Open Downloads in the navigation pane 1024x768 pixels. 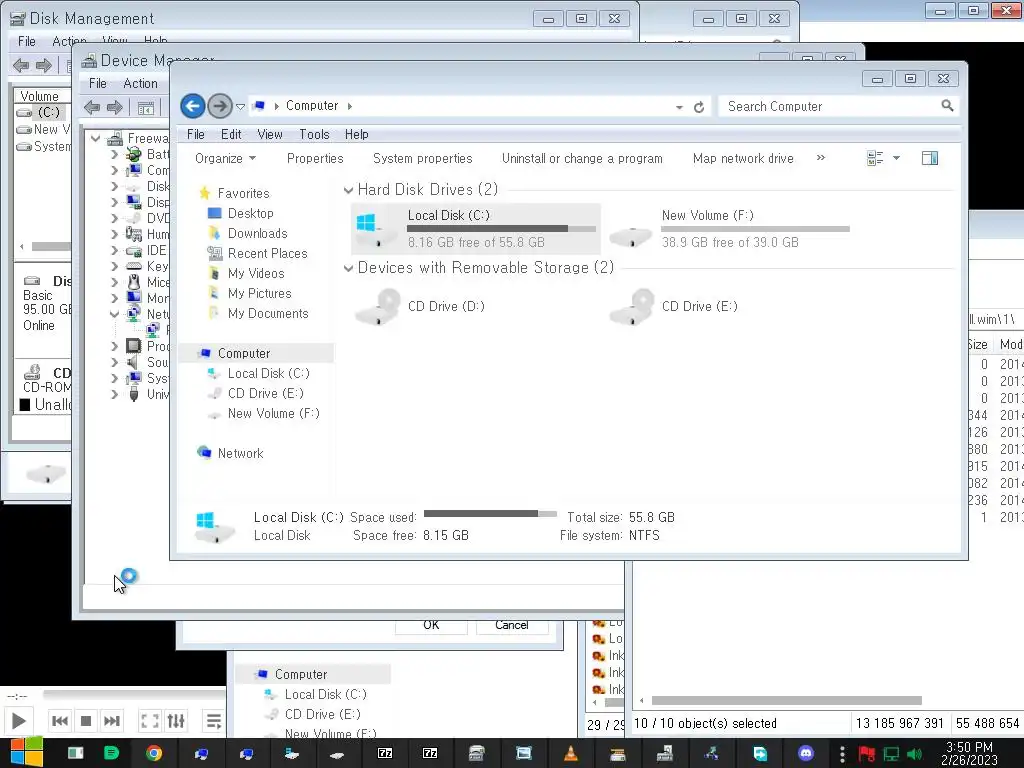click(257, 234)
